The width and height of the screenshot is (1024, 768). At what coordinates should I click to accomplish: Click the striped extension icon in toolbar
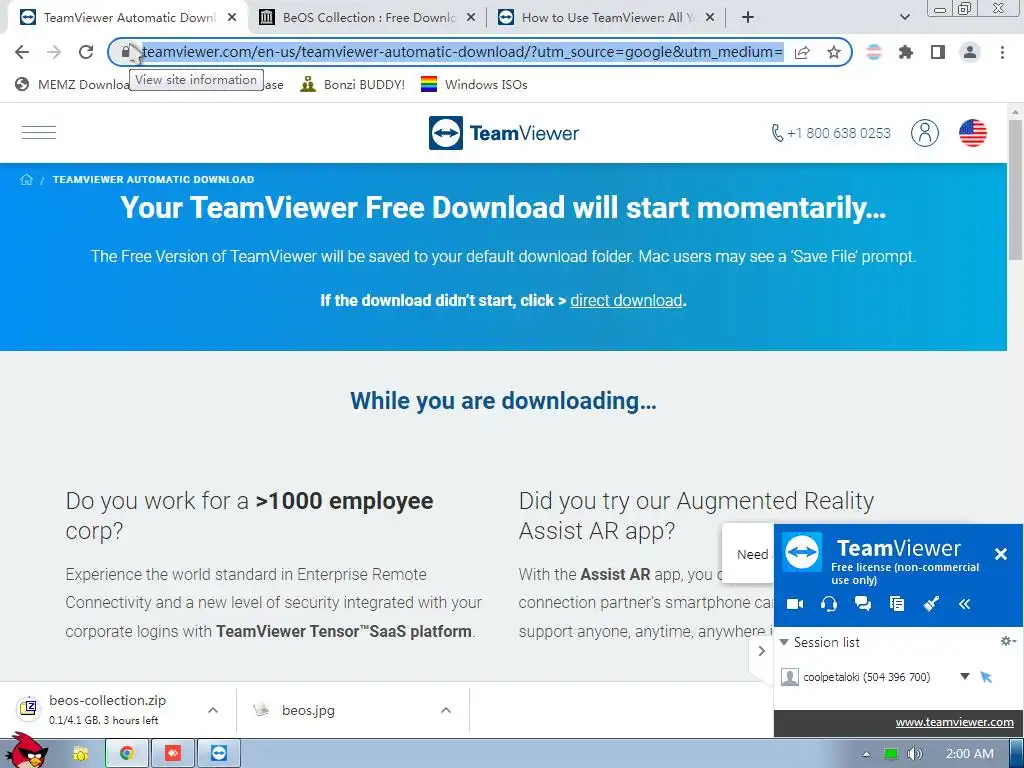[873, 52]
